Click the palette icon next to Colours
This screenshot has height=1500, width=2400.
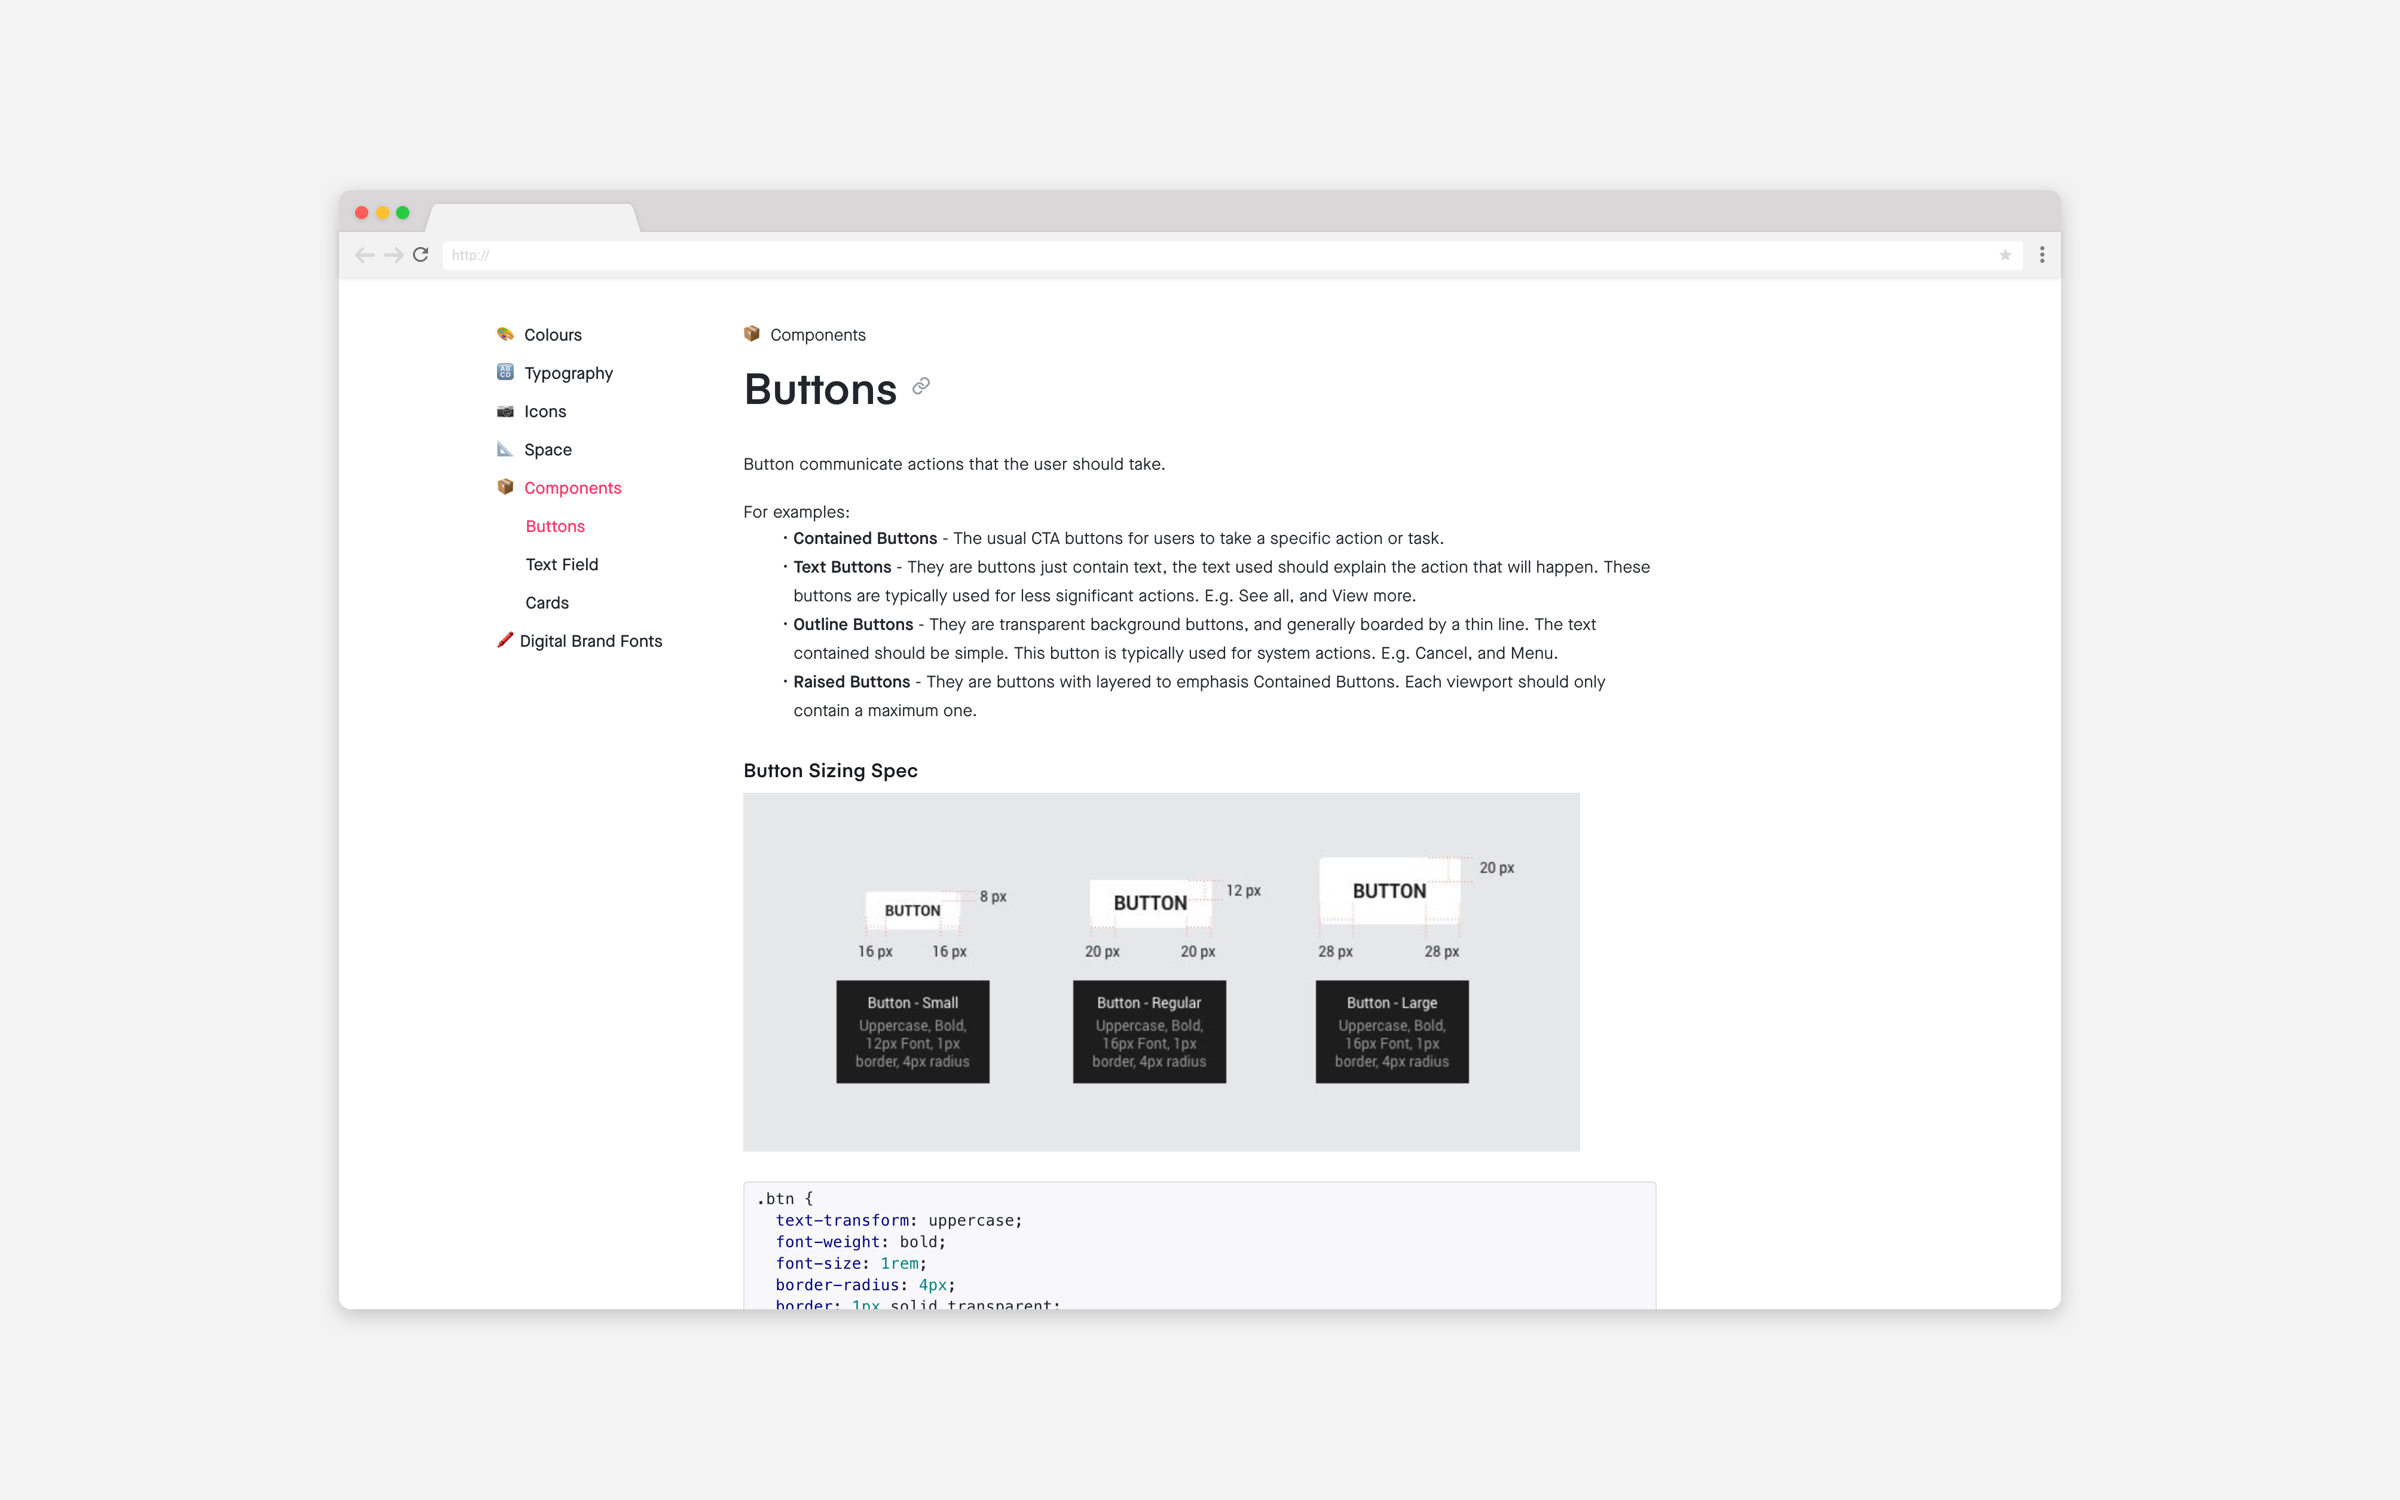click(506, 334)
